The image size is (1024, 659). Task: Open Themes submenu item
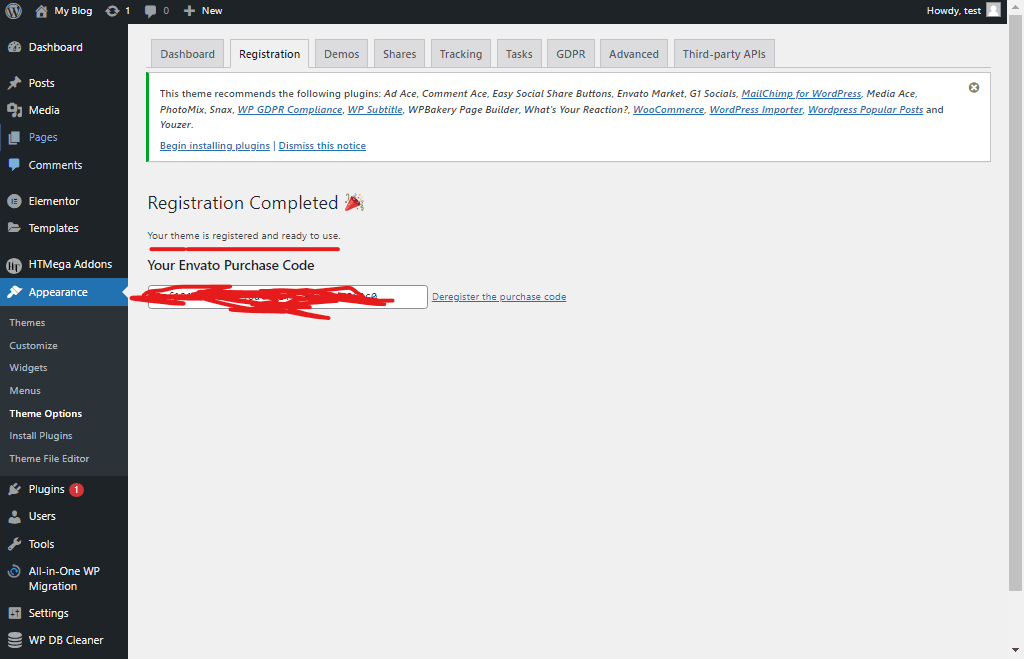click(x=27, y=323)
